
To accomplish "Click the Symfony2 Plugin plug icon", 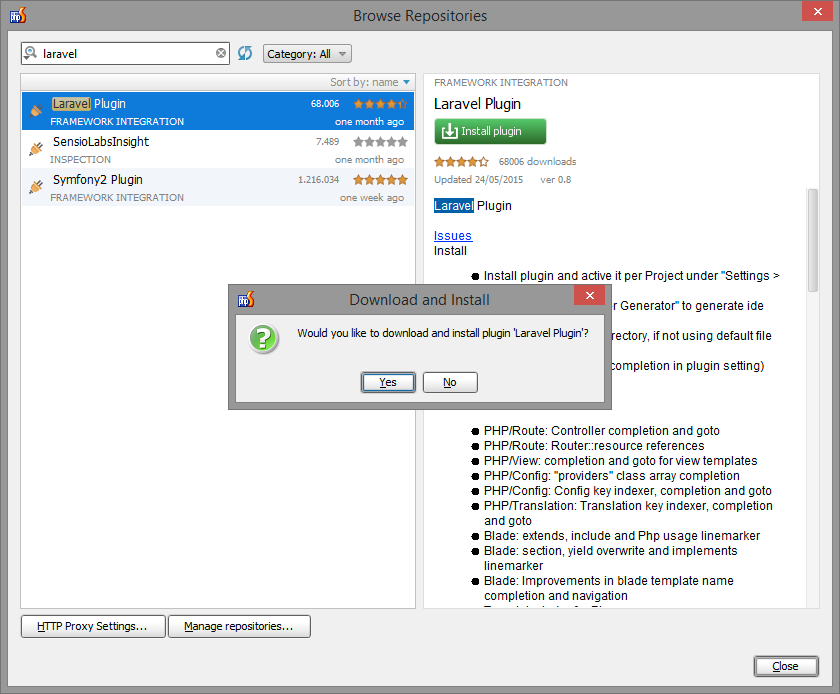I will 36,186.
